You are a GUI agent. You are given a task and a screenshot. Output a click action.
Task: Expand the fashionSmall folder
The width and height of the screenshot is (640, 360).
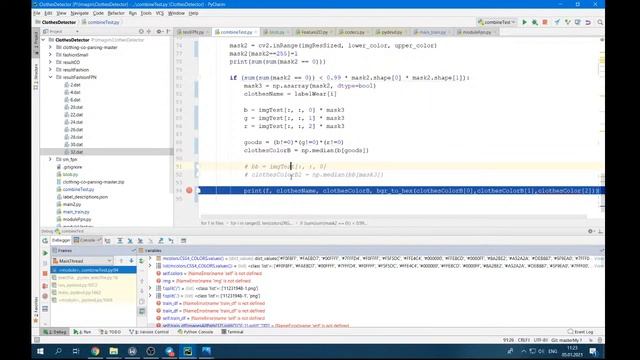click(51, 55)
